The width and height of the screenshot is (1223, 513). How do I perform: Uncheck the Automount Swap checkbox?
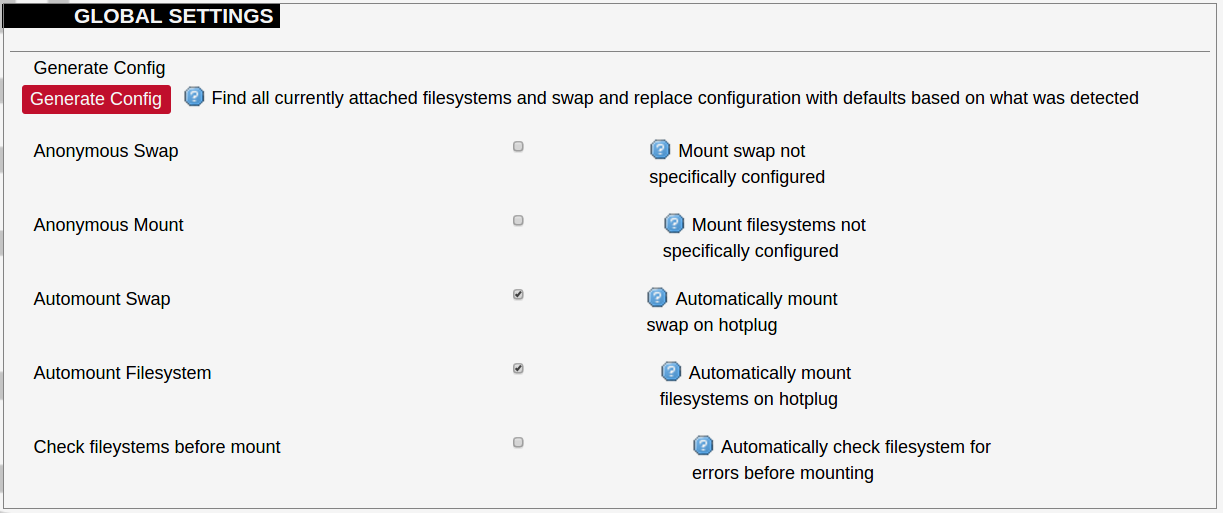point(518,295)
